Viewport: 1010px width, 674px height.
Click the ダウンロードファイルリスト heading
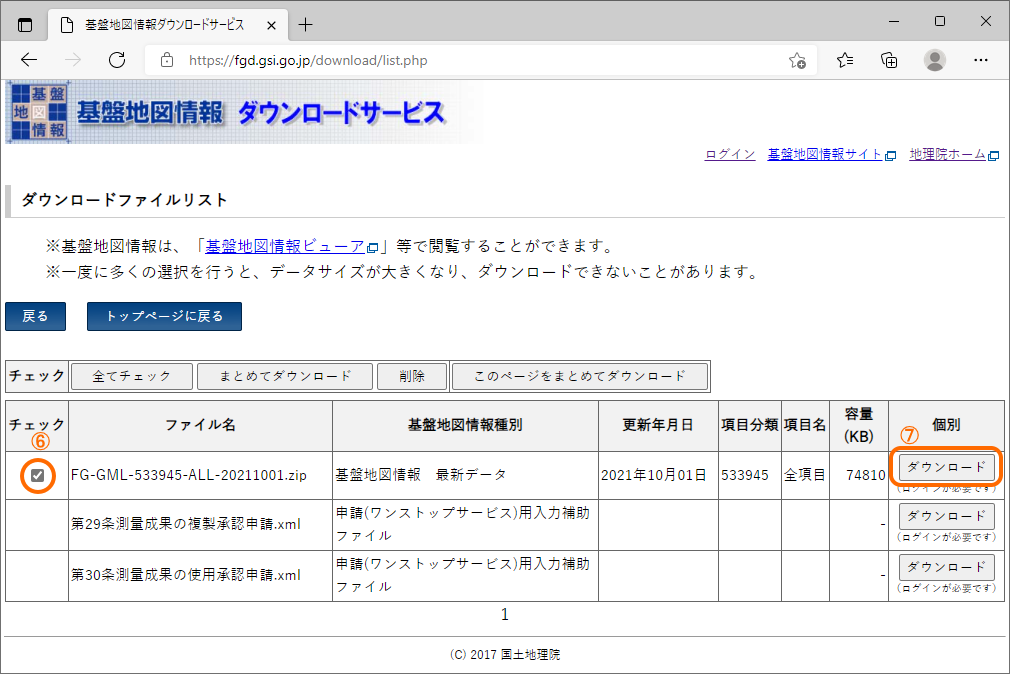125,200
